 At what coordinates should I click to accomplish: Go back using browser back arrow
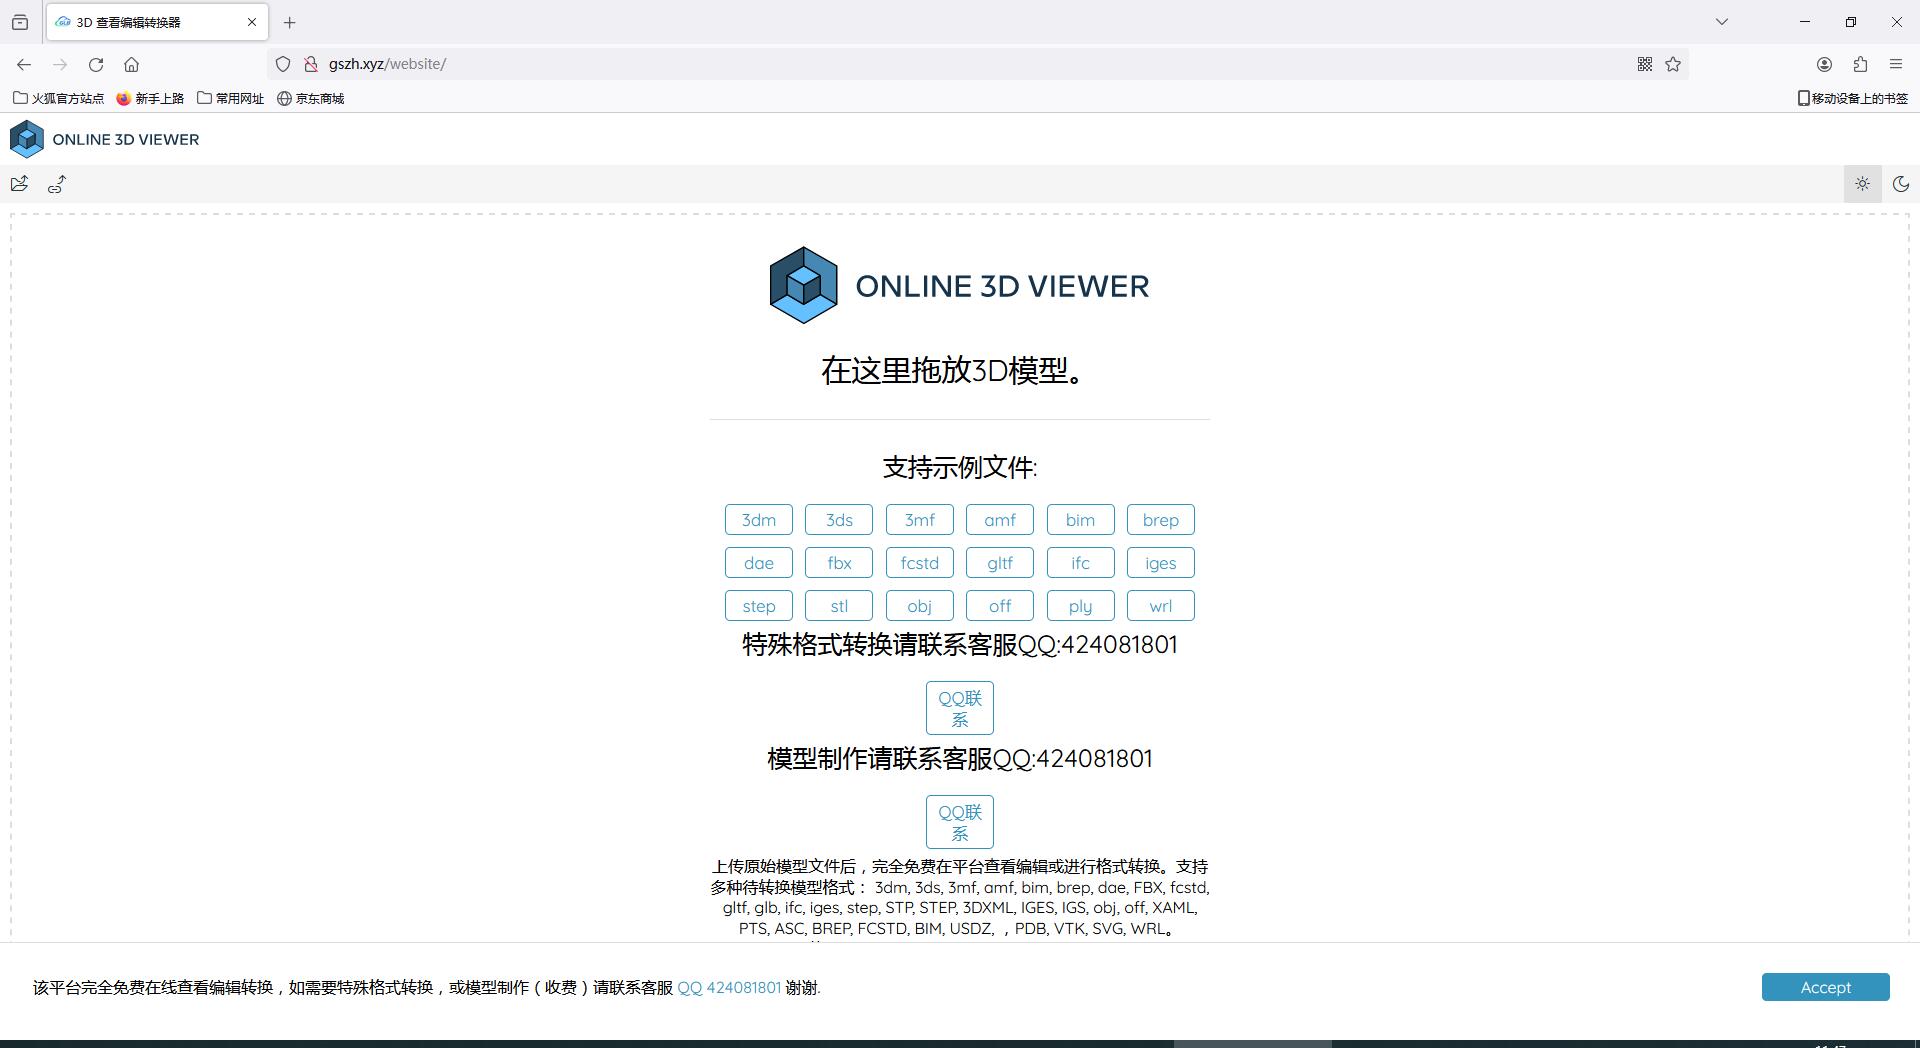(x=24, y=64)
